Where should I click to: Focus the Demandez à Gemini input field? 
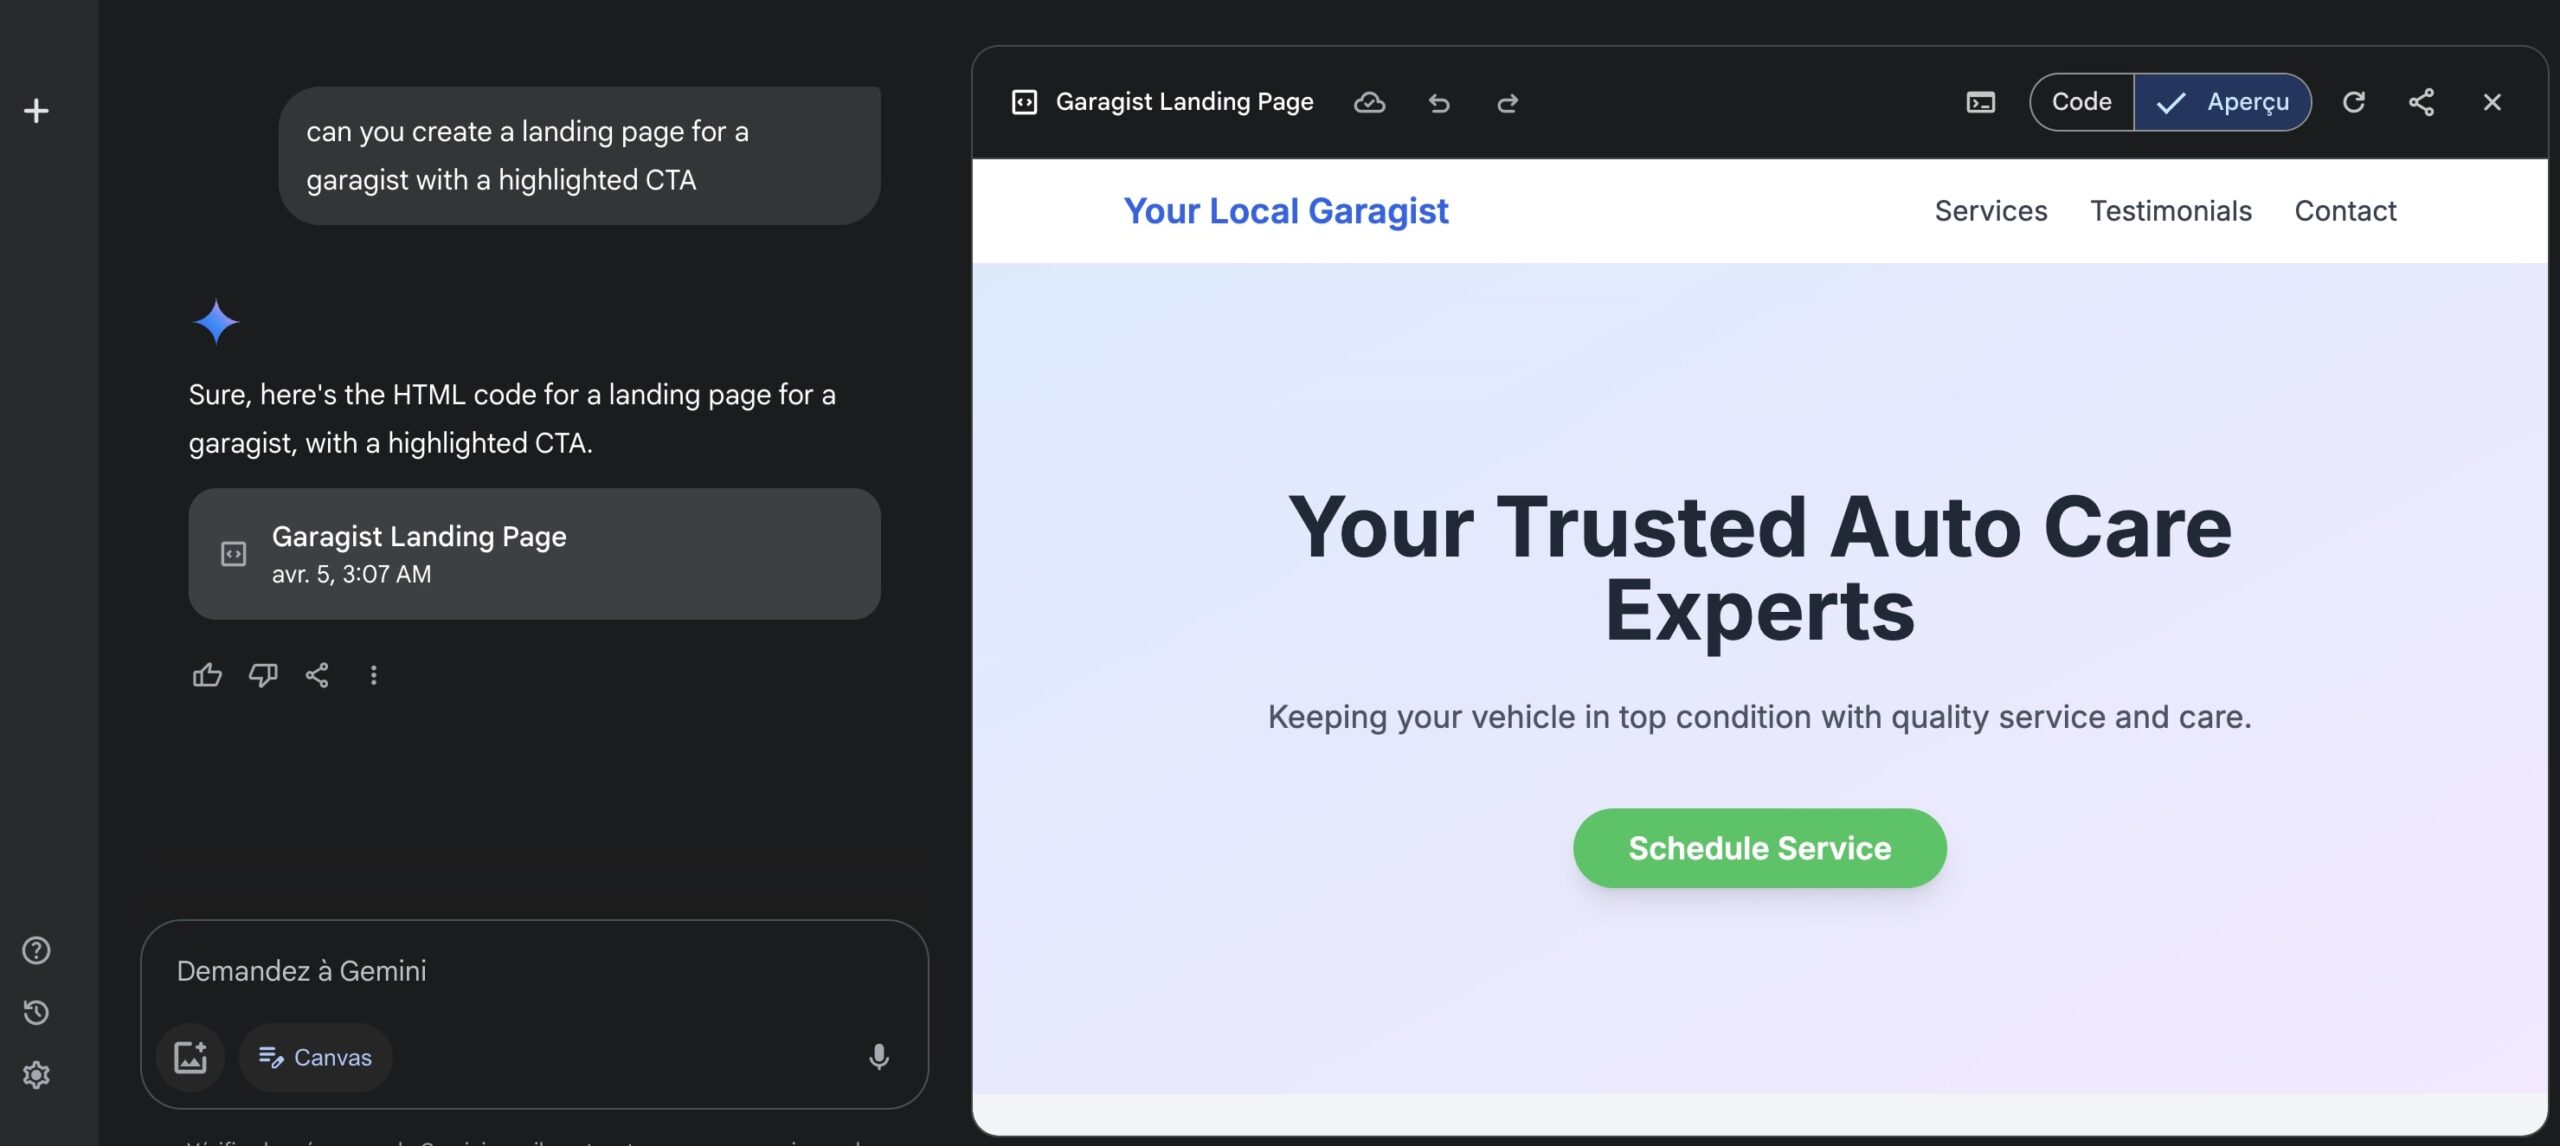coord(534,971)
